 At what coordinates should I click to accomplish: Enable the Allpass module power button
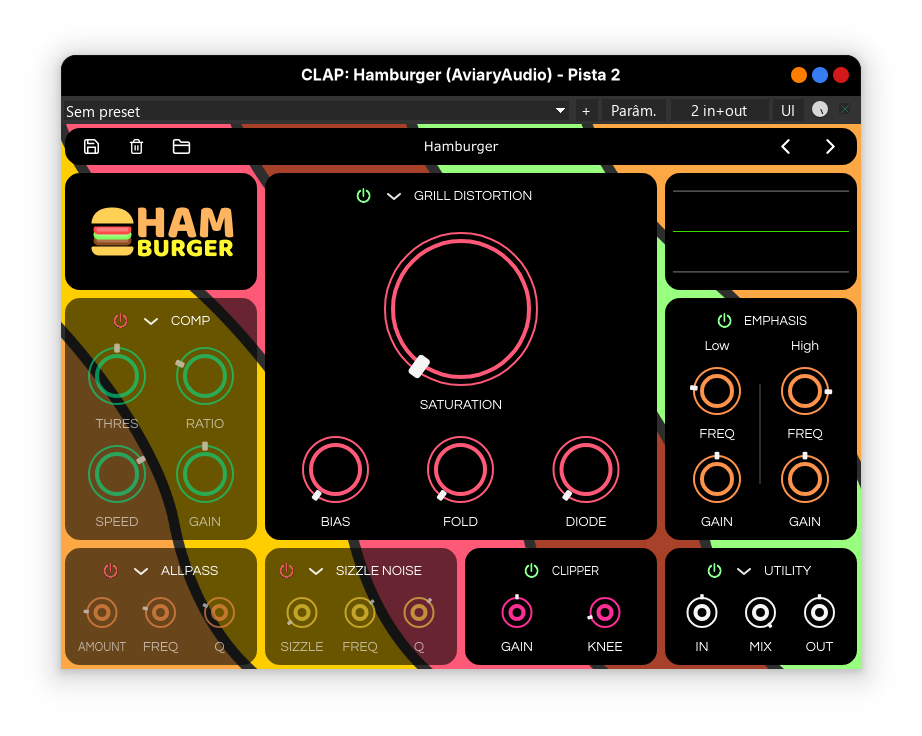tap(111, 571)
